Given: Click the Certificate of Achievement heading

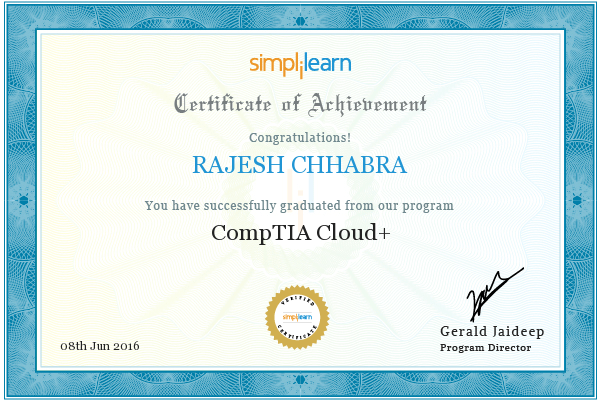Looking at the screenshot, I should (300, 104).
